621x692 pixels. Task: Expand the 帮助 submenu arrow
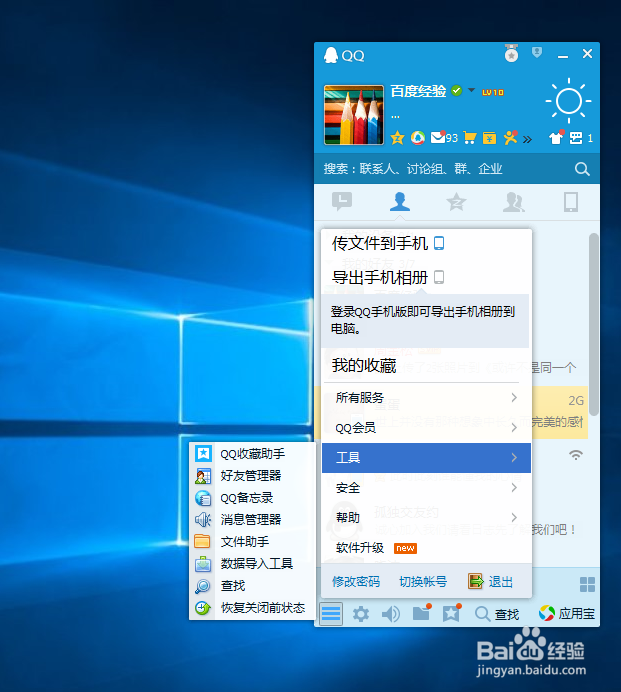(x=514, y=518)
